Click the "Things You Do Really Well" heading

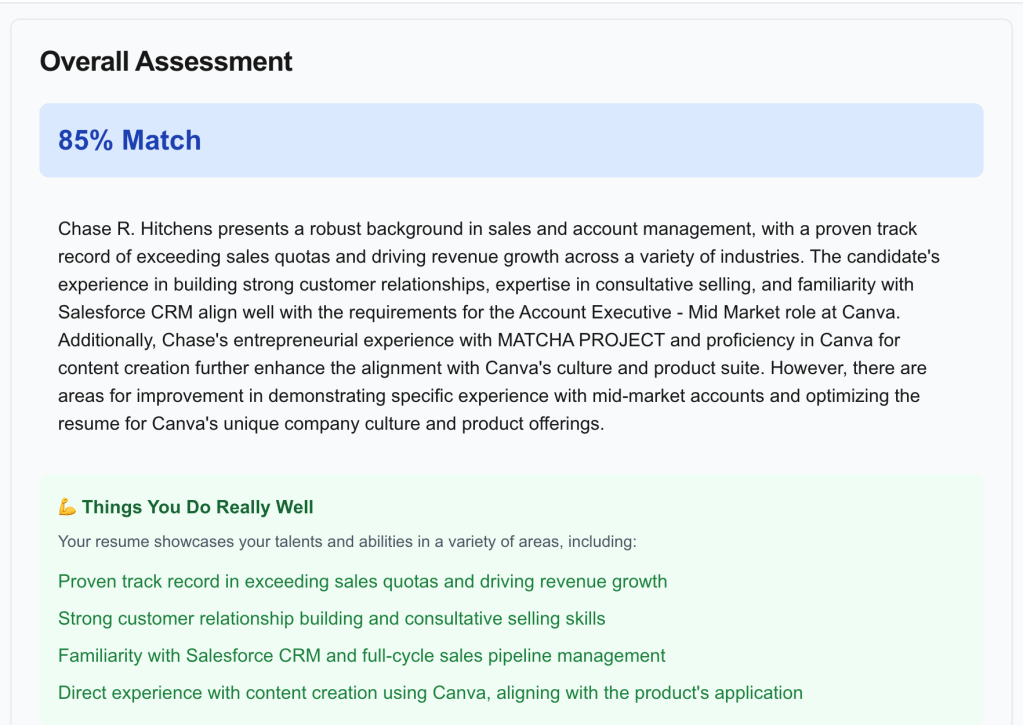pyautogui.click(x=198, y=507)
